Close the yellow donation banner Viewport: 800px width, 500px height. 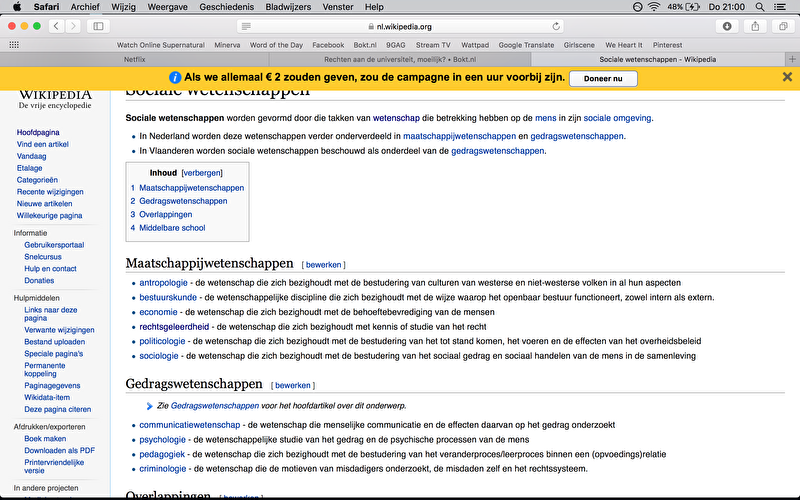pyautogui.click(x=787, y=77)
